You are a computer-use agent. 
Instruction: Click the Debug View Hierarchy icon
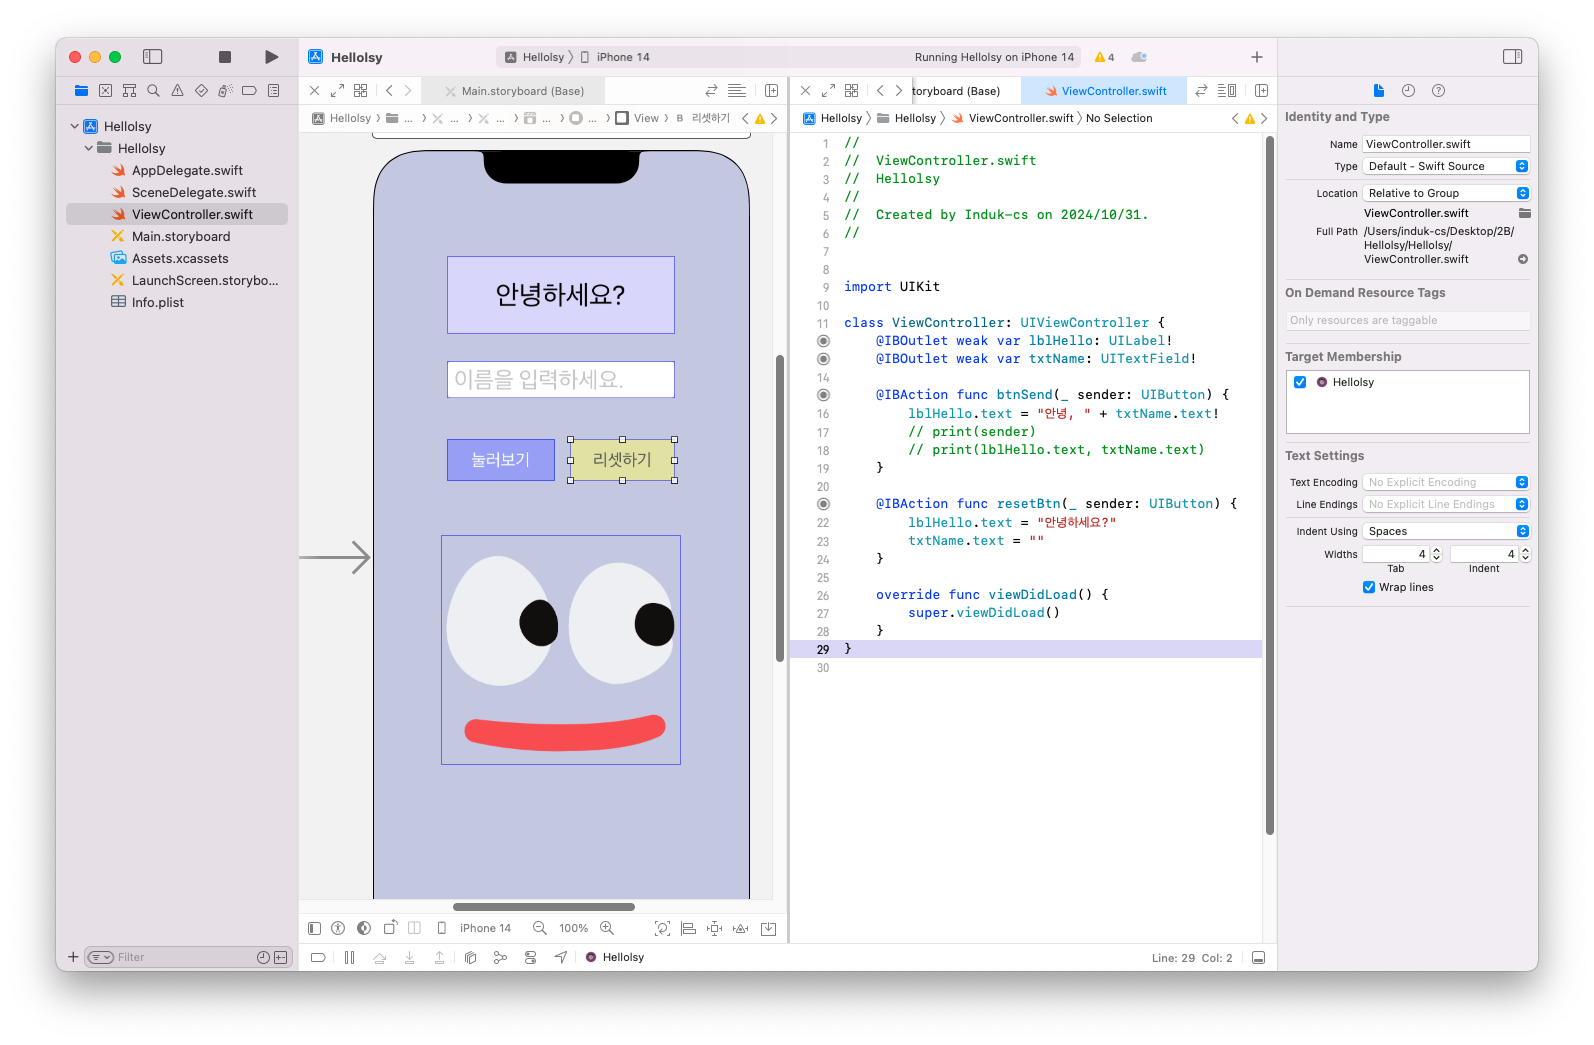[470, 957]
